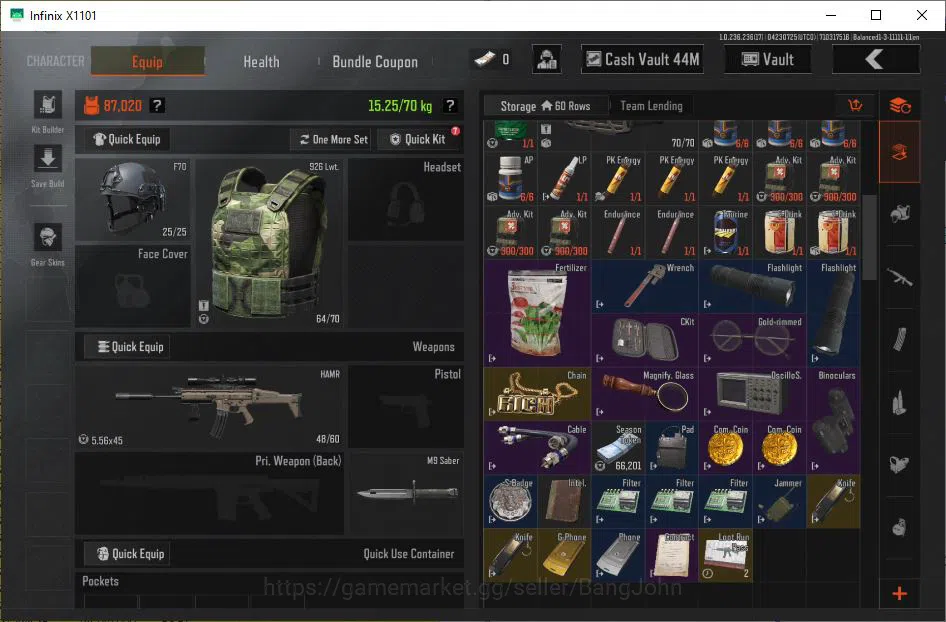Select the rifle weapons category filter
The image size is (946, 622).
[x=900, y=277]
